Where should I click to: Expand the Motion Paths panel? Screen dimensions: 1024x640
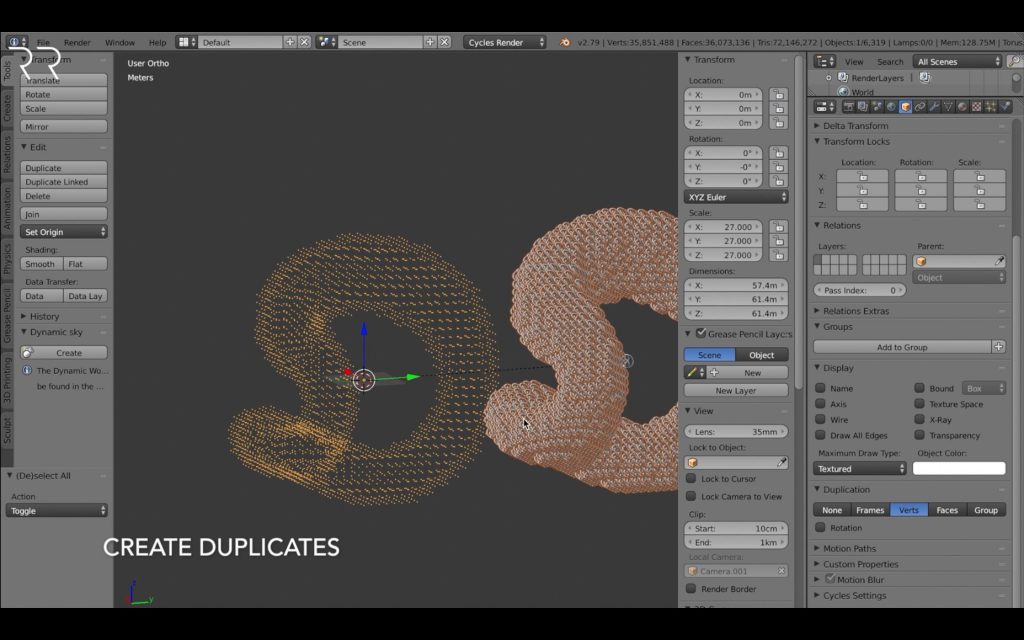(849, 548)
